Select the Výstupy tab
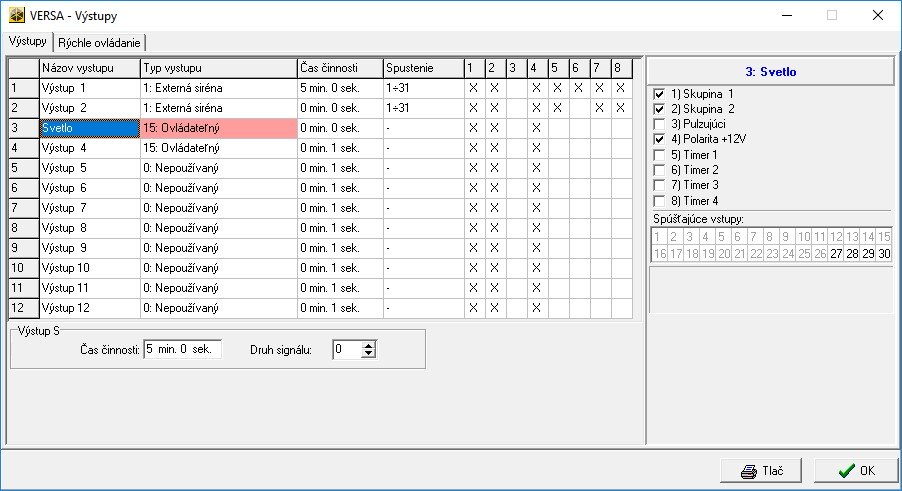The image size is (902, 491). (x=27, y=41)
